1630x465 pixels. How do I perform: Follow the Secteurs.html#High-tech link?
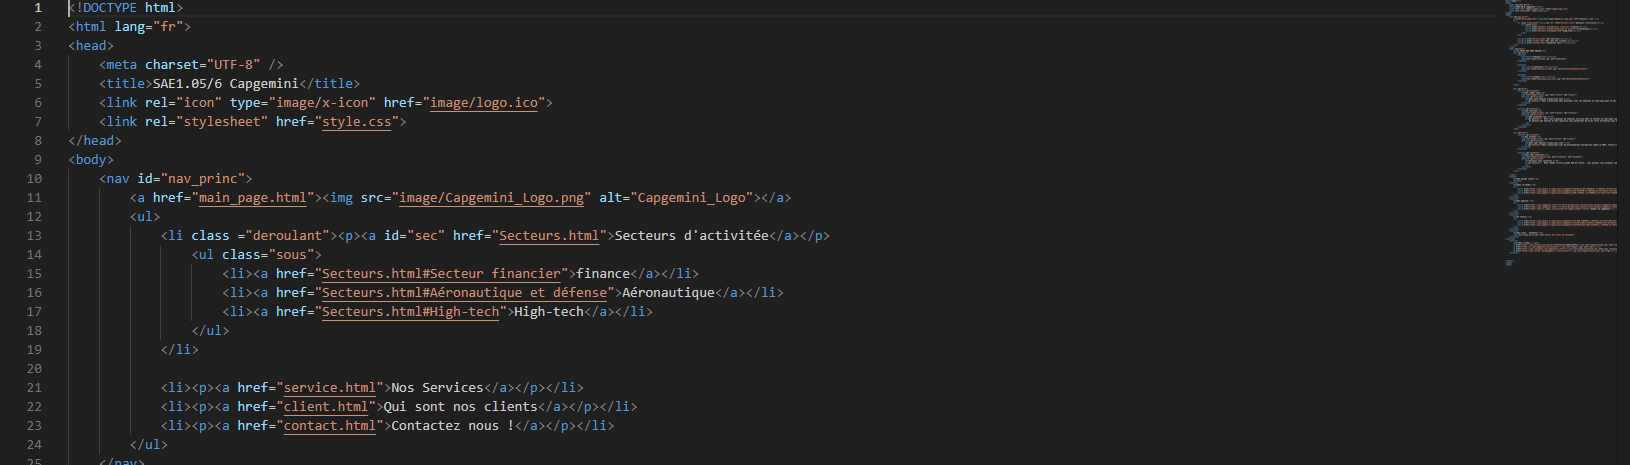click(x=410, y=312)
